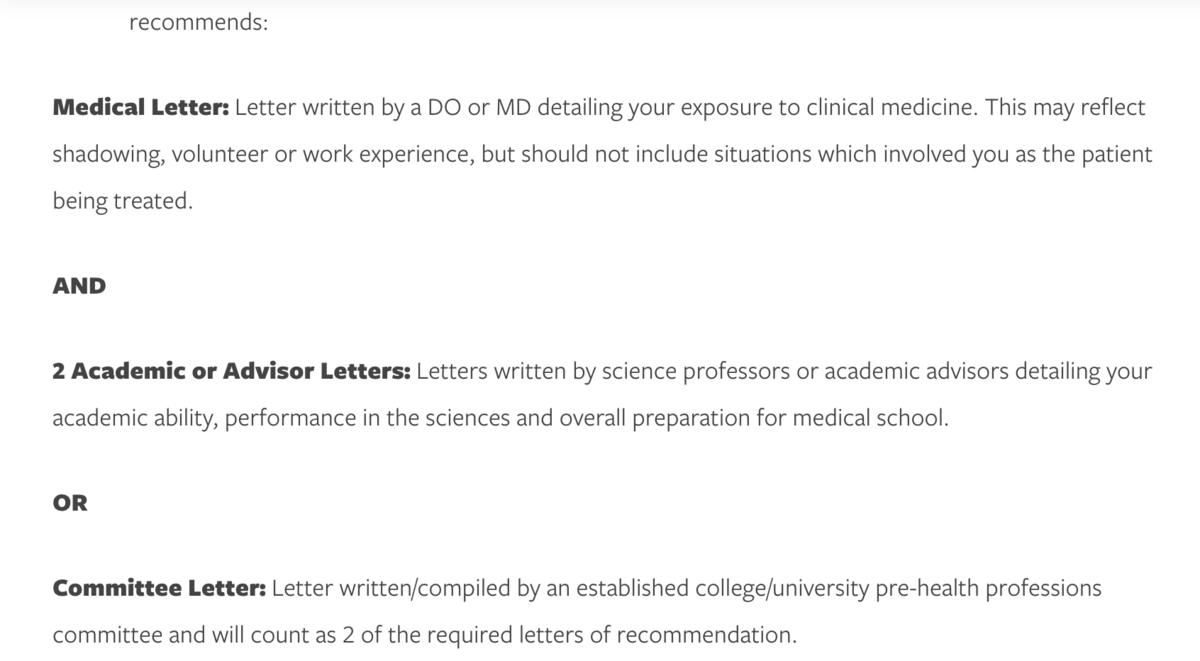Screen dimensions: 1200x661
Task: Click the bold "Committee Letter:" heading
Action: [x=159, y=589]
